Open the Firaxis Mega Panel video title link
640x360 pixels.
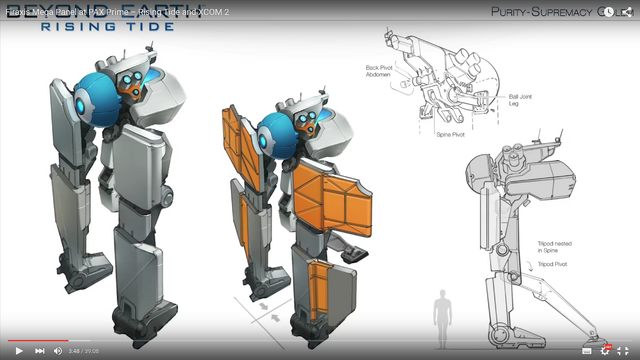coord(117,12)
